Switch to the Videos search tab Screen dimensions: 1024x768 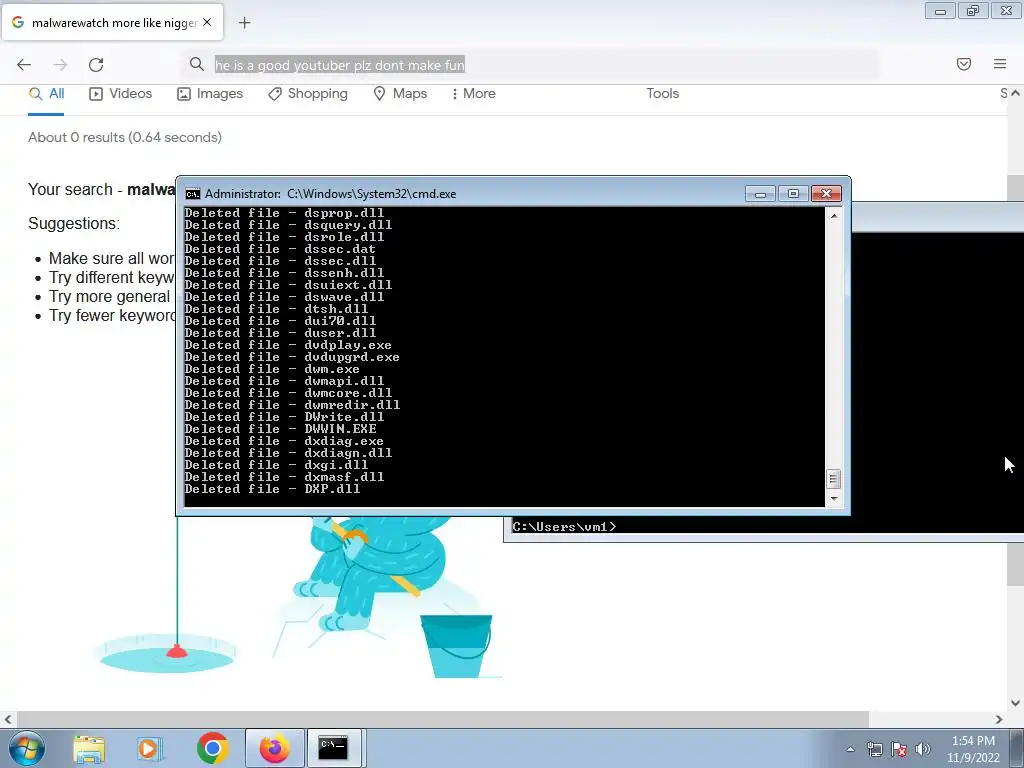click(x=120, y=94)
